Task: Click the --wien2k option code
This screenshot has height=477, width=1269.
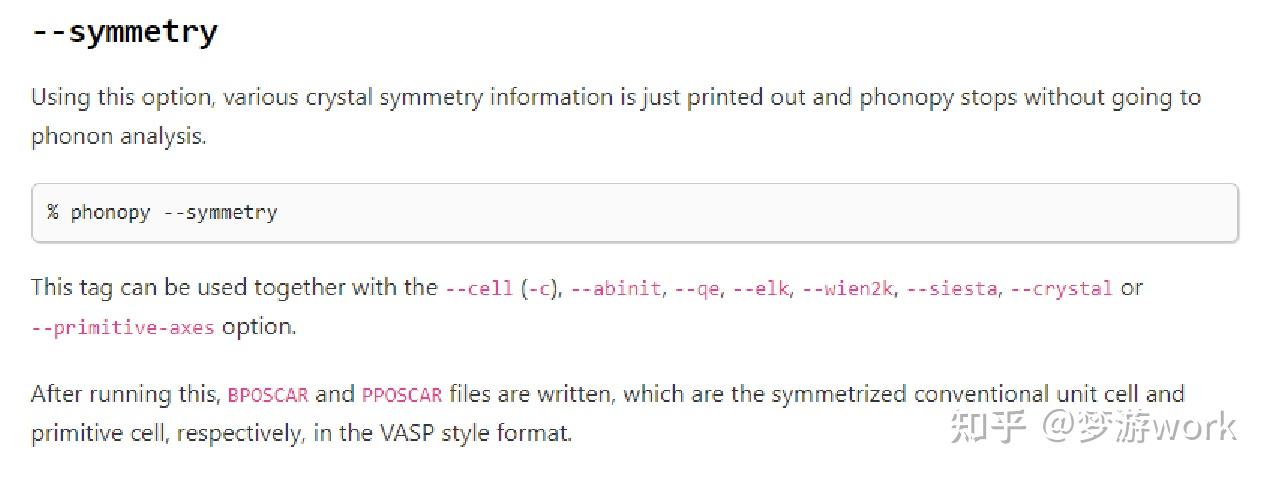Action: click(x=849, y=289)
